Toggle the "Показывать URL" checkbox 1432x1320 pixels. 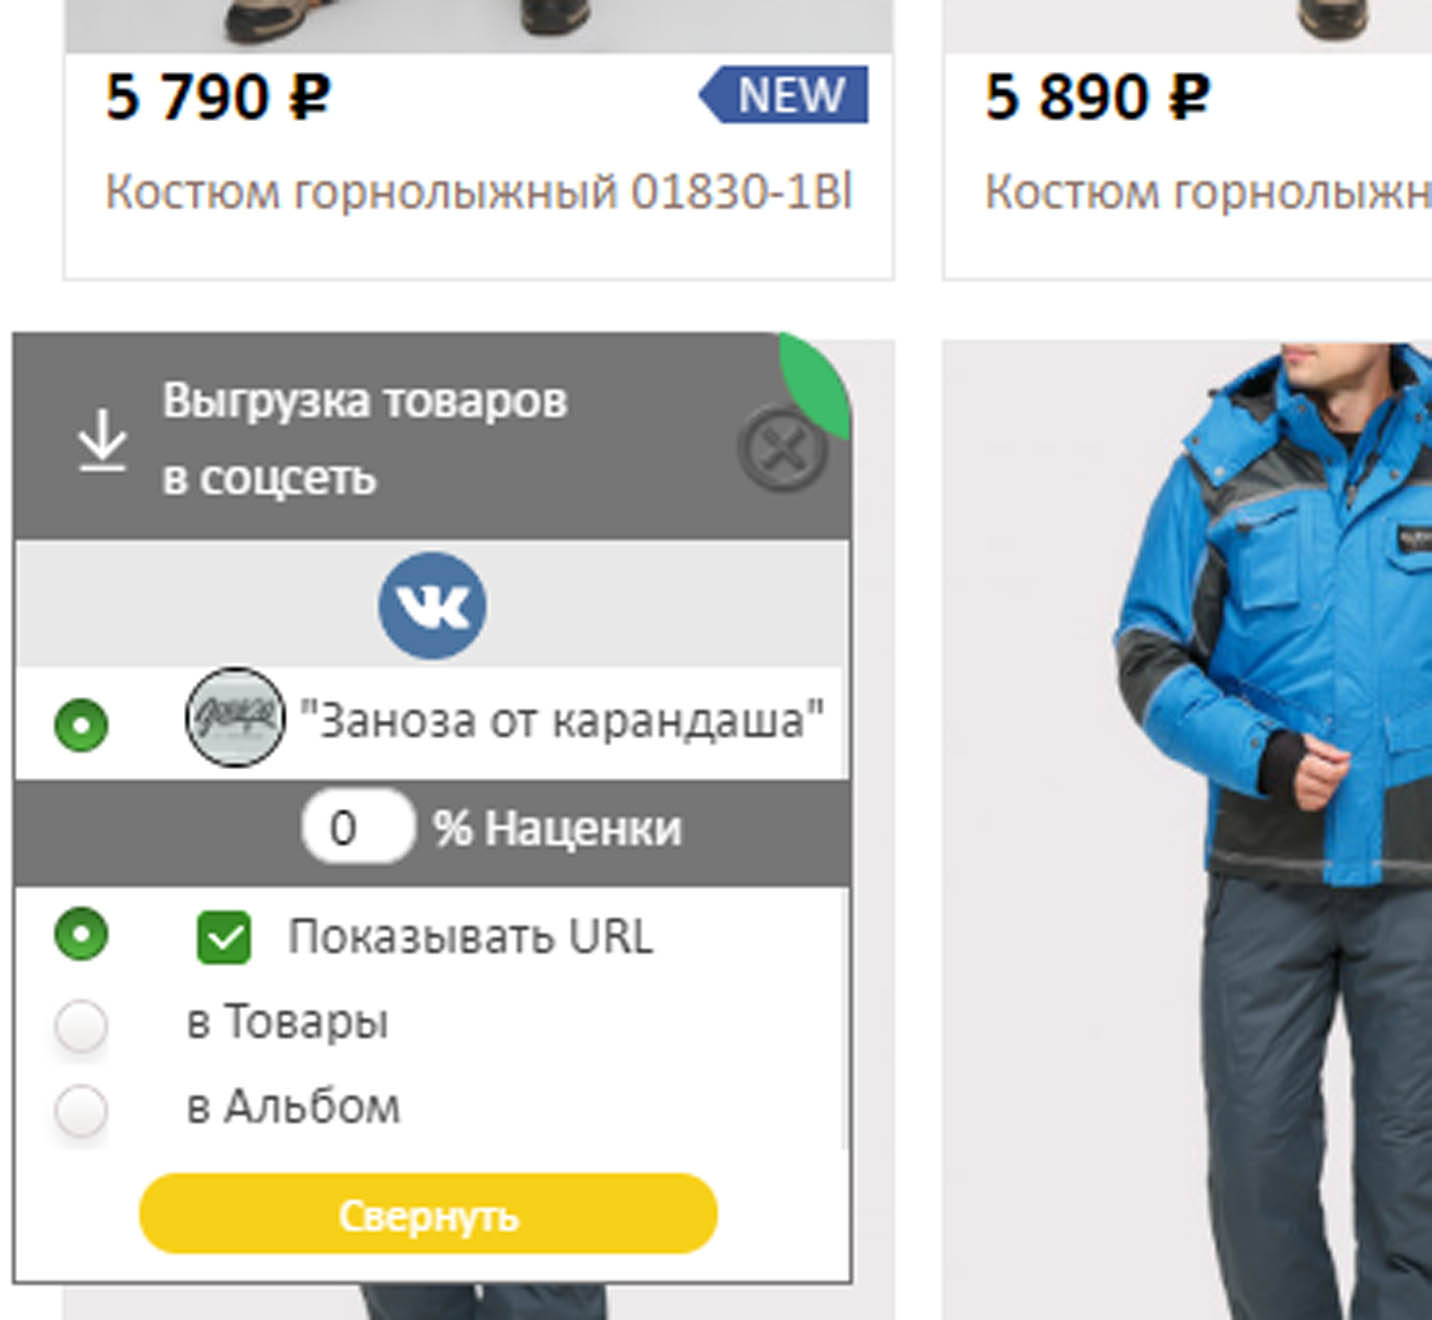[224, 937]
